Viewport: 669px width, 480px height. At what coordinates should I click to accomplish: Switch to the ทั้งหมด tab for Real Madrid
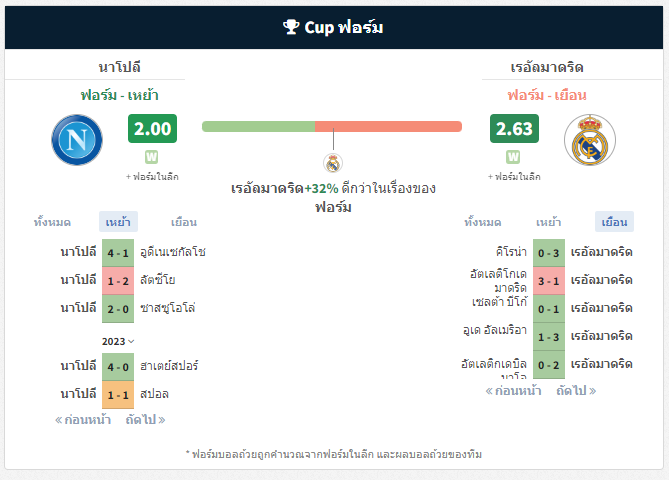[483, 222]
